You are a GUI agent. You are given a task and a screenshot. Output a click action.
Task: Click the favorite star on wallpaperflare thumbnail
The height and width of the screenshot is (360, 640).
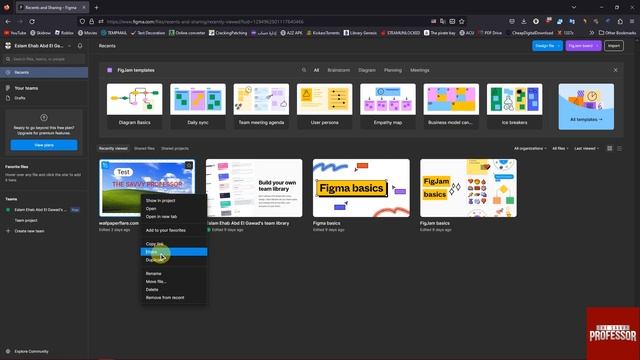[x=189, y=165]
